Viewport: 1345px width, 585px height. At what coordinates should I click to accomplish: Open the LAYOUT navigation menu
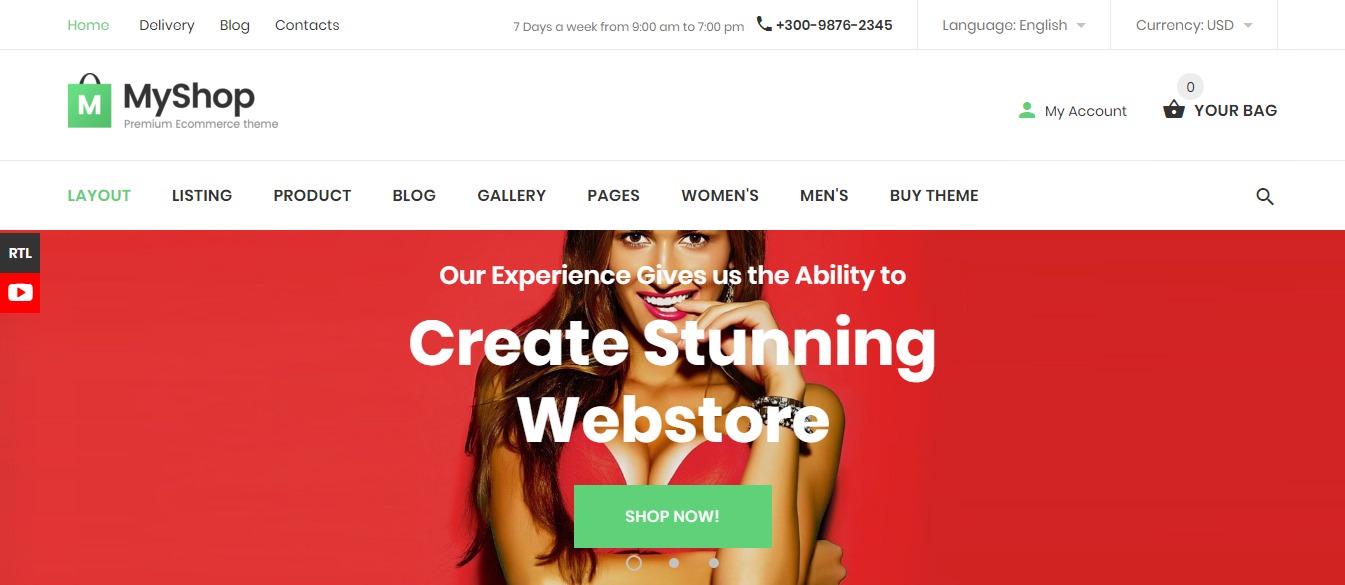(x=99, y=196)
